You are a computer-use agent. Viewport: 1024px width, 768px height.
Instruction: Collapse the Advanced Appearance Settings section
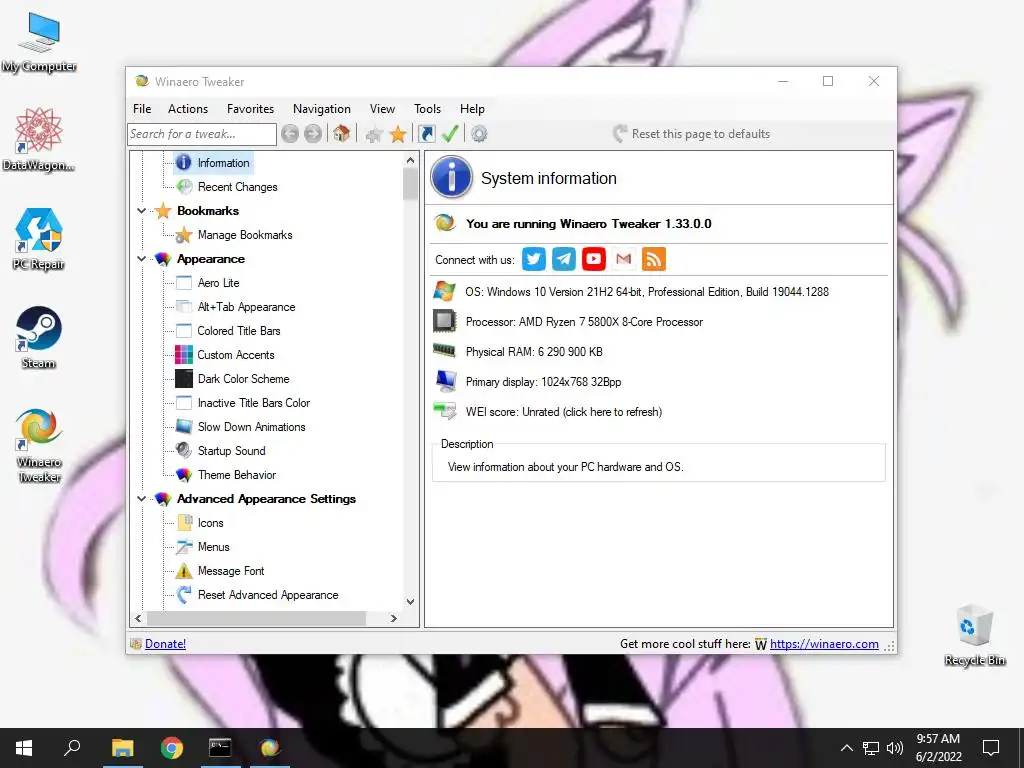[x=141, y=499]
